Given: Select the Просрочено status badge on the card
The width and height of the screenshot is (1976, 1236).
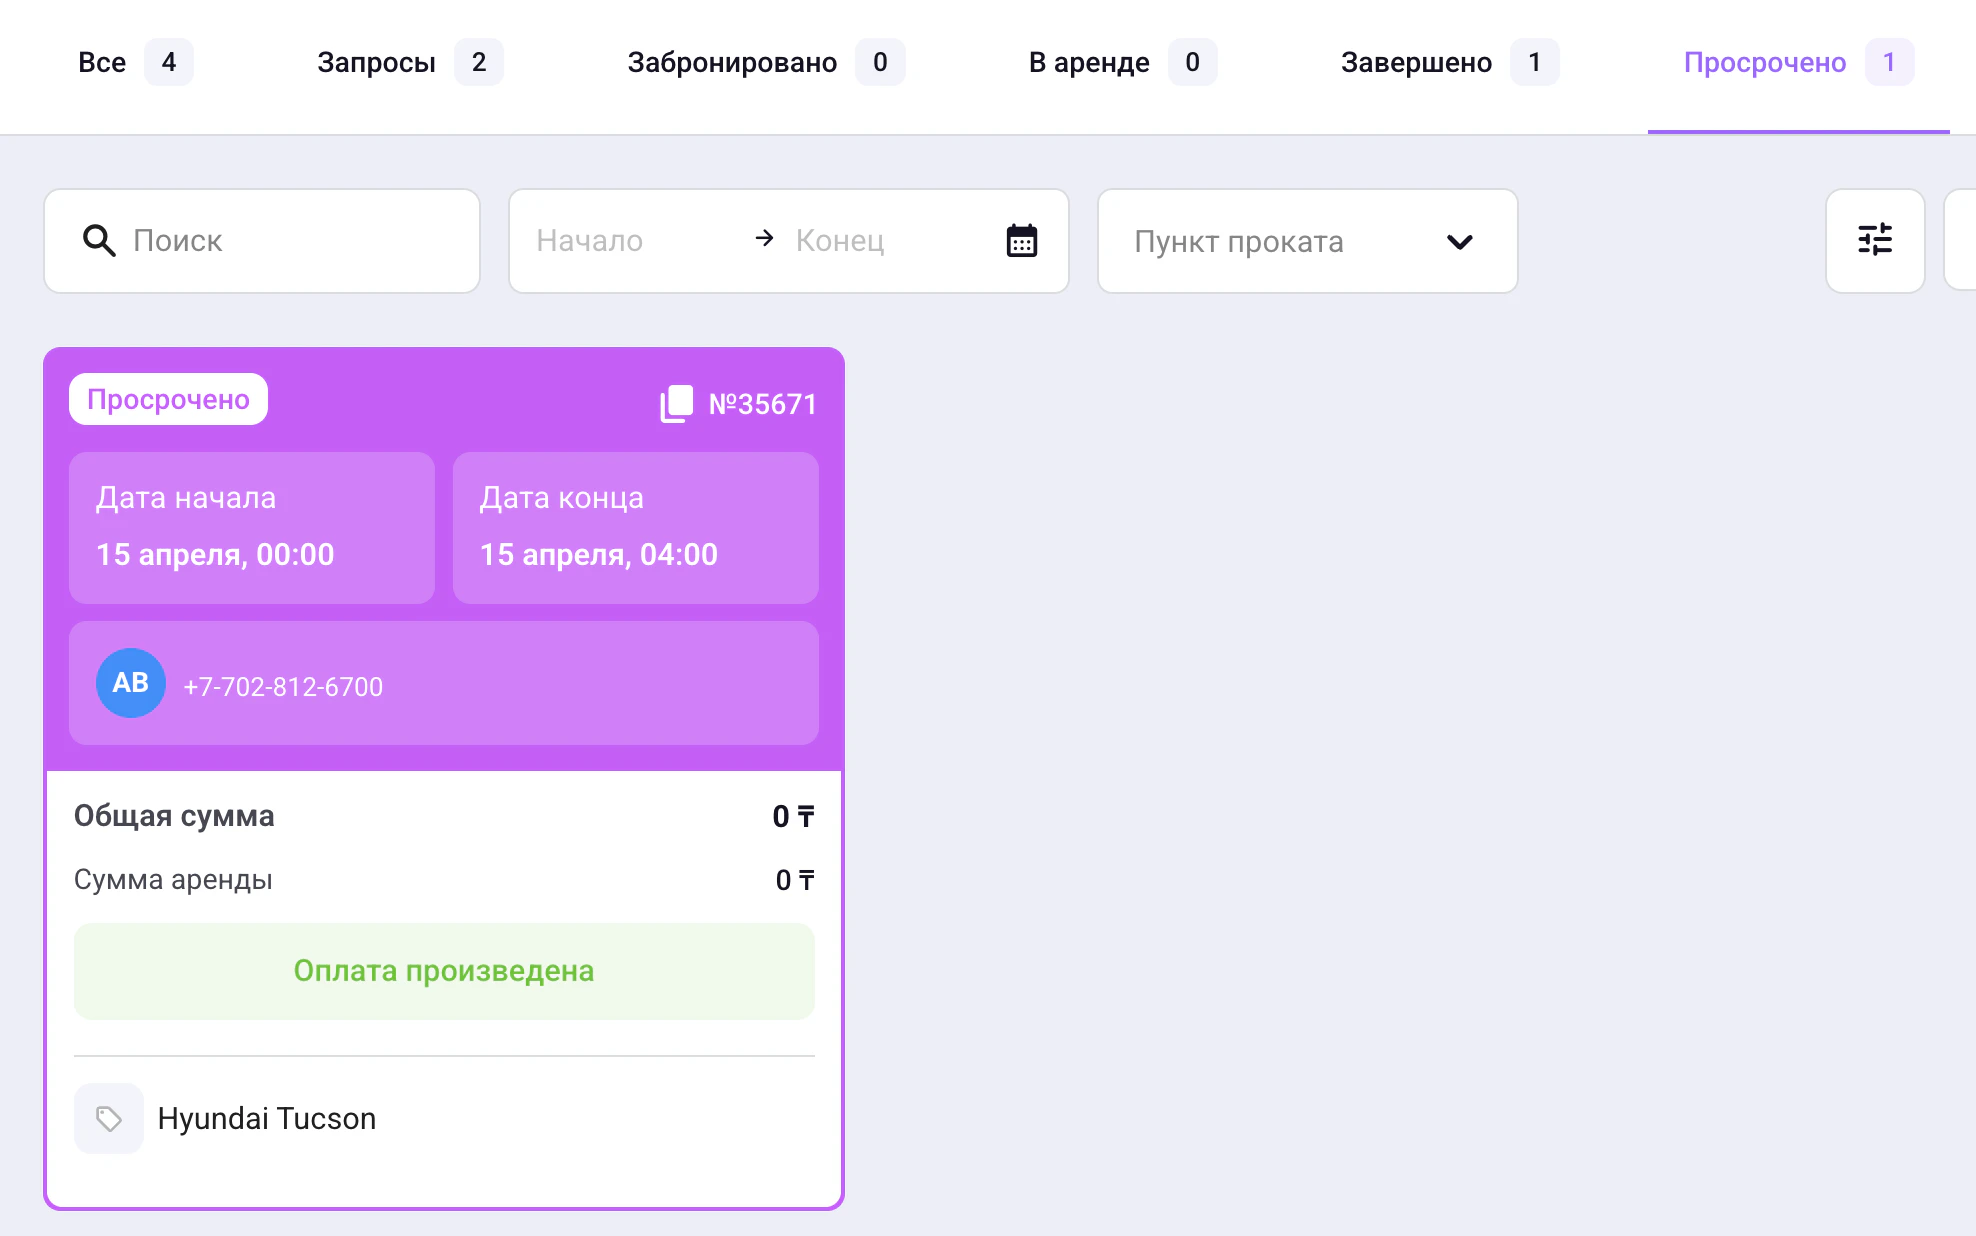Looking at the screenshot, I should pyautogui.click(x=167, y=399).
